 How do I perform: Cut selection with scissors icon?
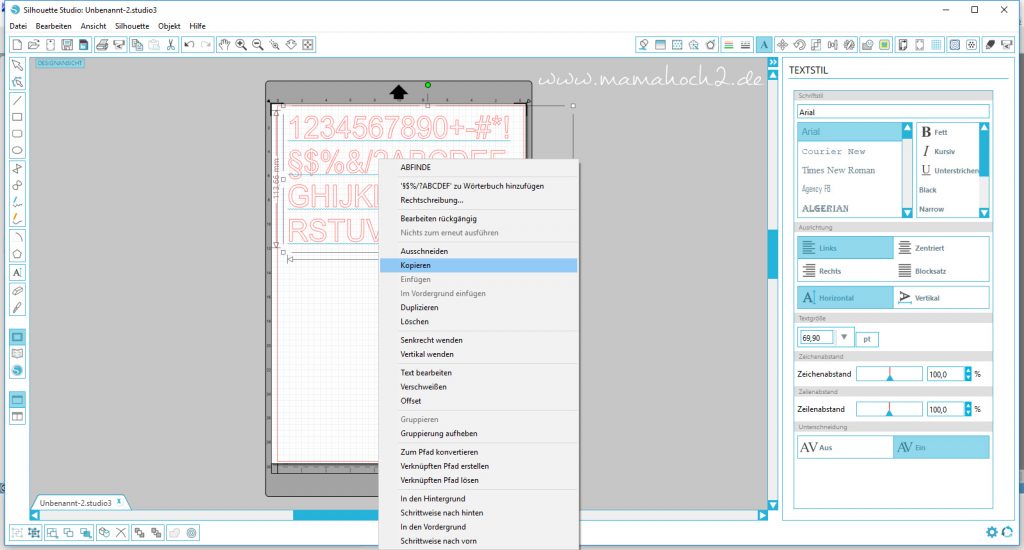click(x=170, y=44)
